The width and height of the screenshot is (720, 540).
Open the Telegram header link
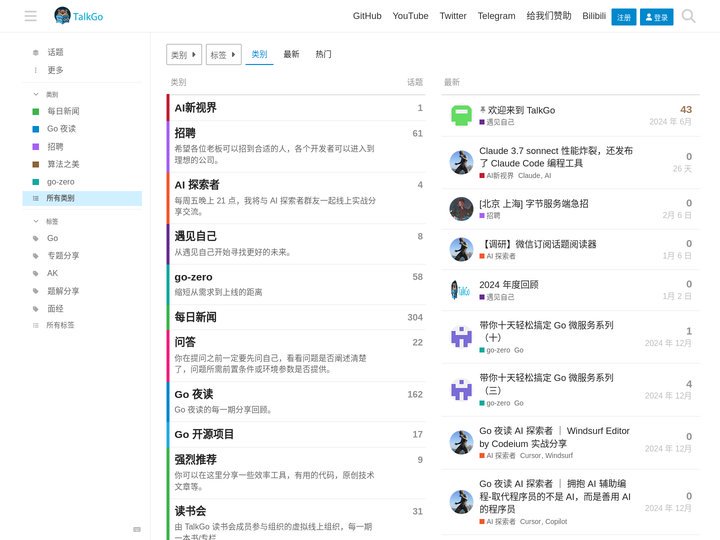pyautogui.click(x=496, y=16)
